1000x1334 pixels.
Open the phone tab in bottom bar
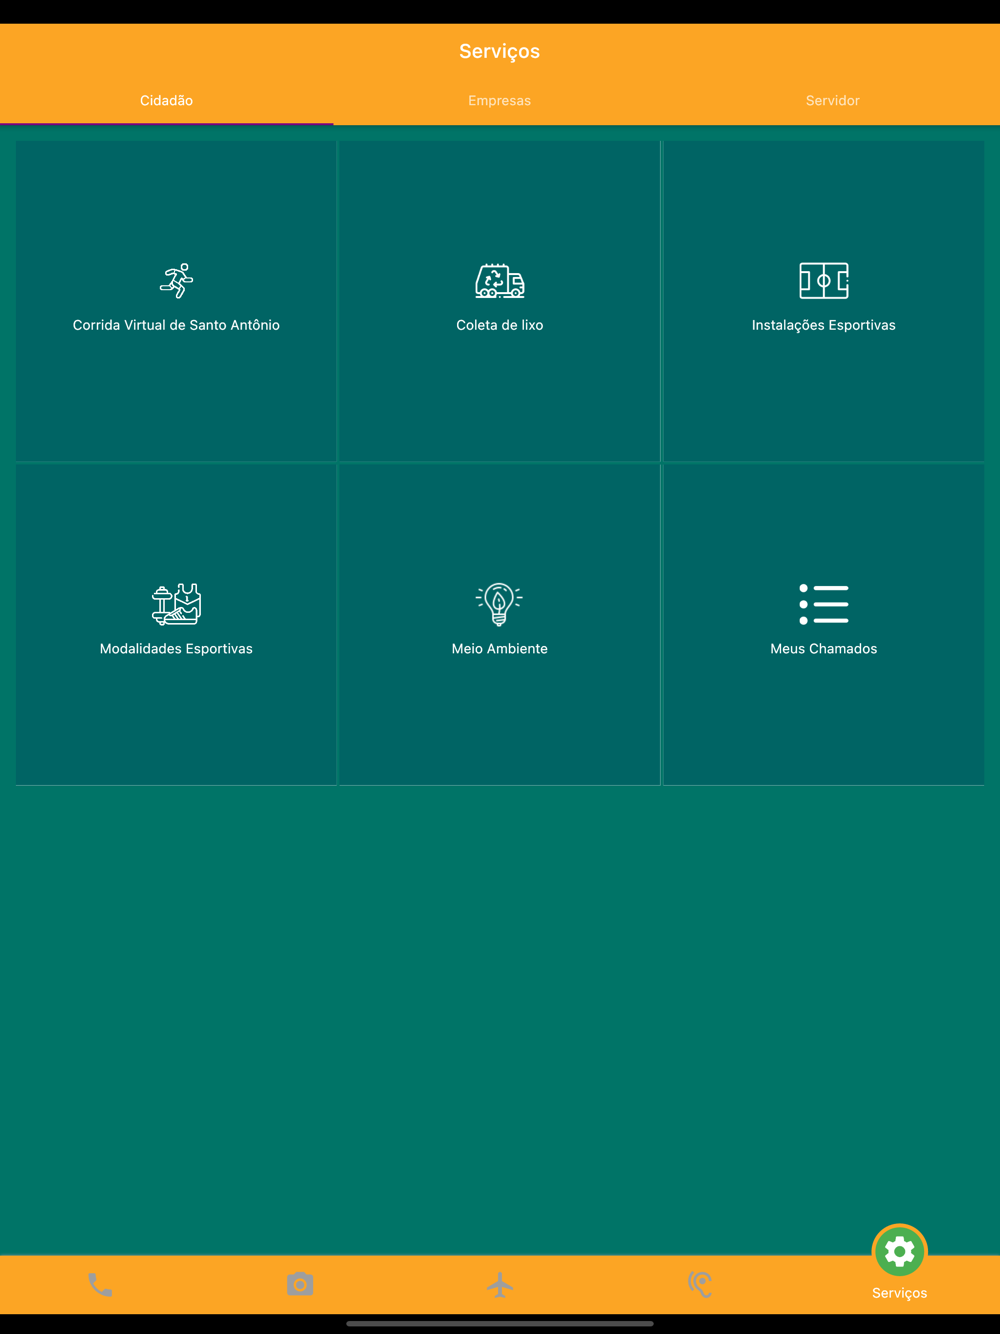100,1284
